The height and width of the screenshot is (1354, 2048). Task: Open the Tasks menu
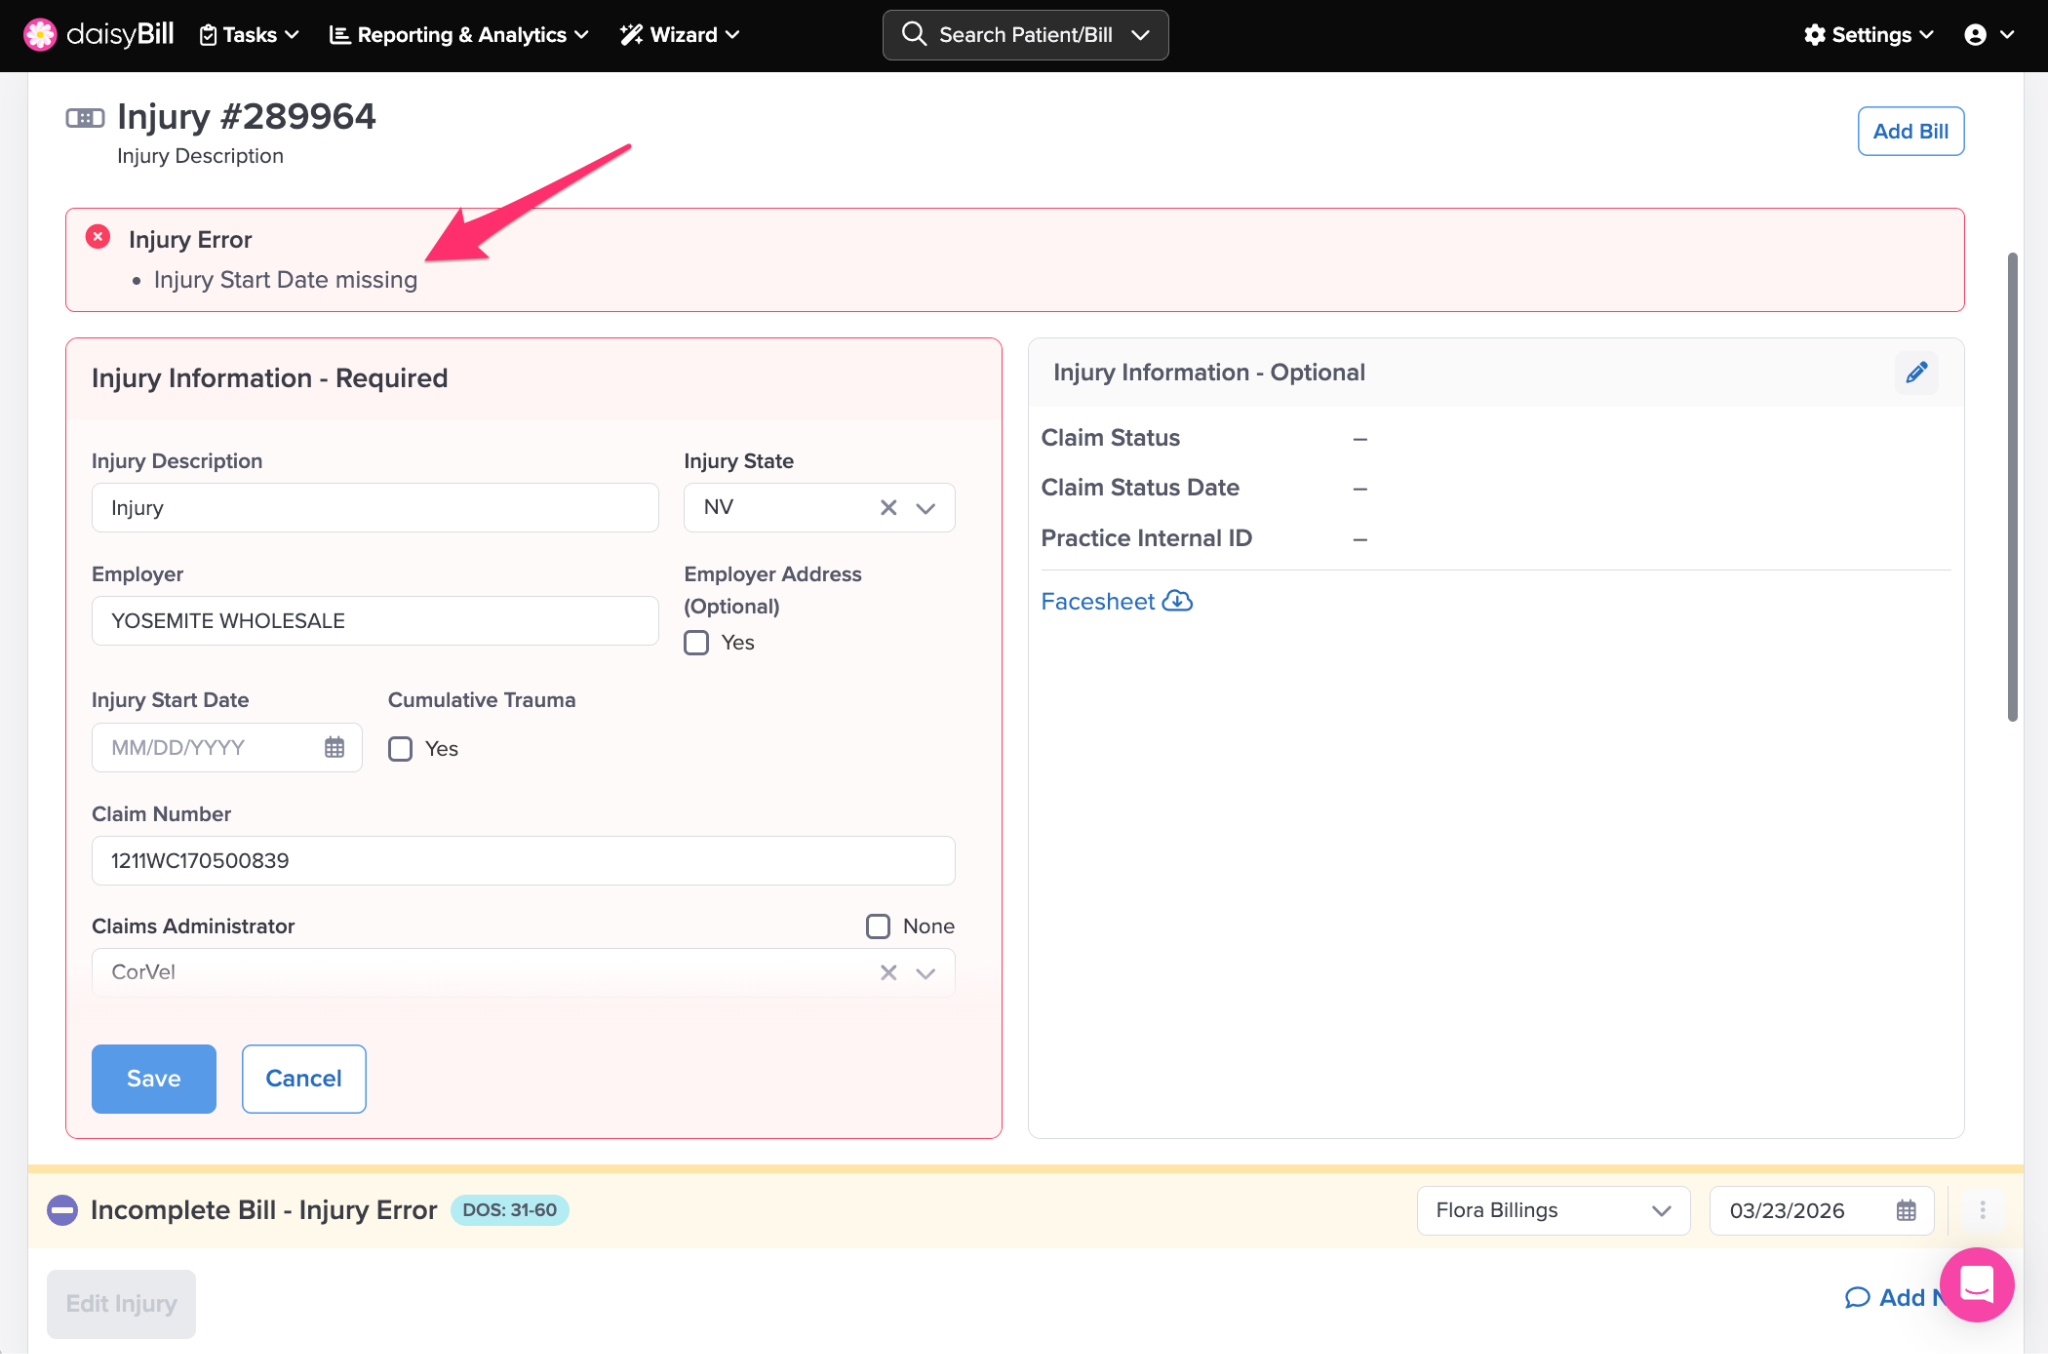pos(250,35)
